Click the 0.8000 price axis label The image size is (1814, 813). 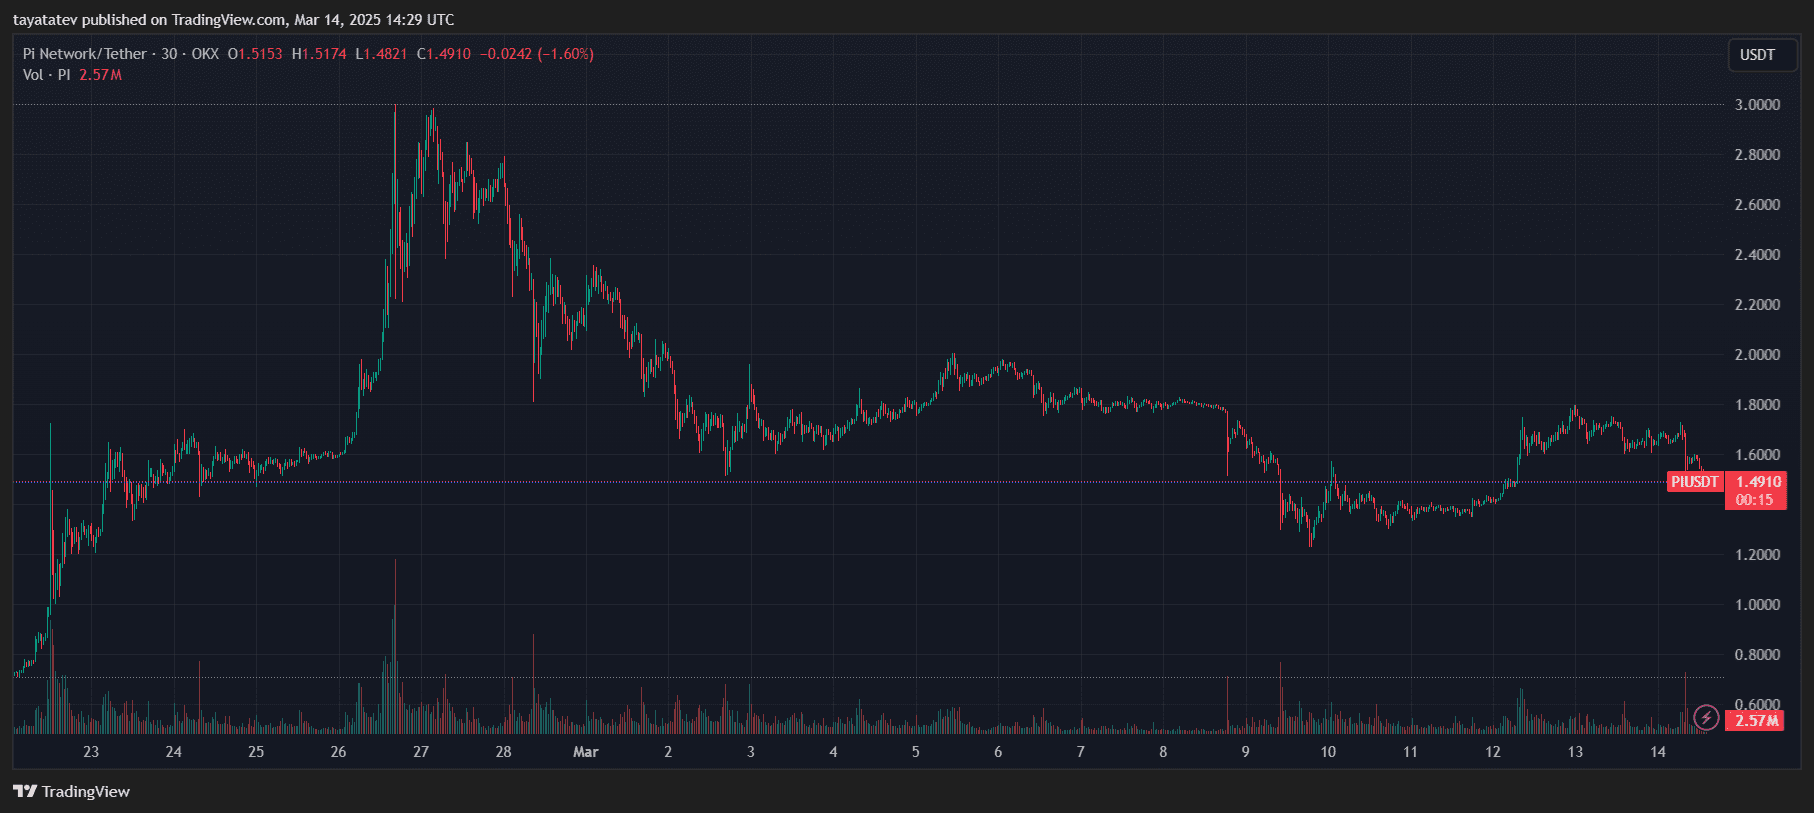(x=1757, y=655)
